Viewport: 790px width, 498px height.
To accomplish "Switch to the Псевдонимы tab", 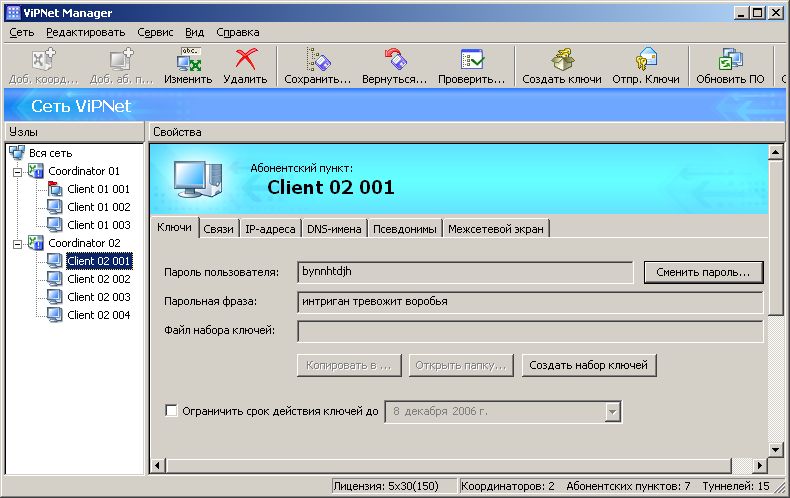I will (x=405, y=229).
